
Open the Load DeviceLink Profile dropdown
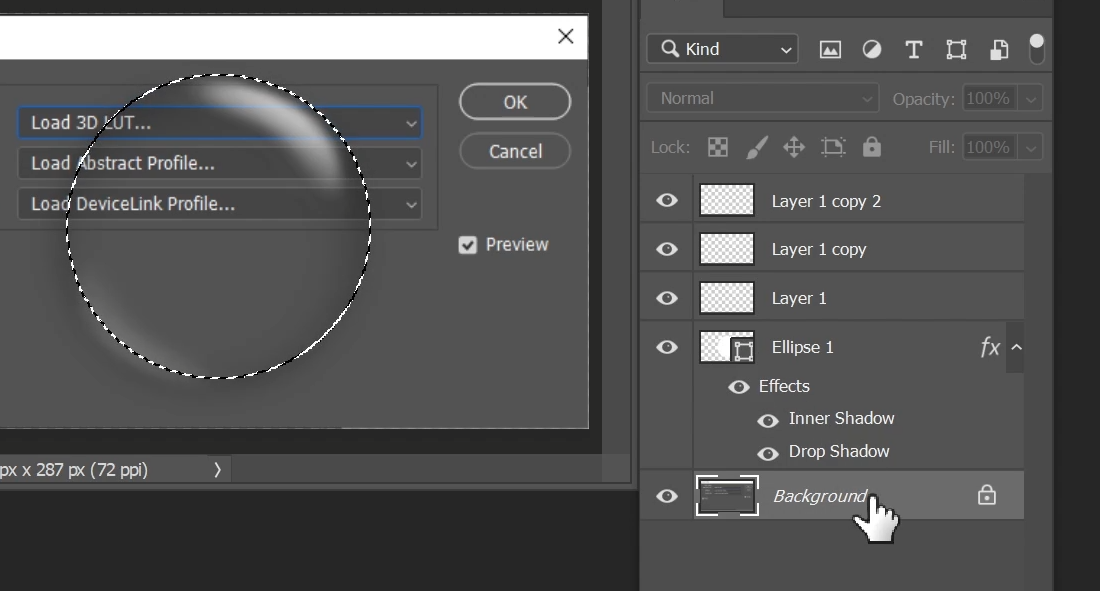coord(219,204)
